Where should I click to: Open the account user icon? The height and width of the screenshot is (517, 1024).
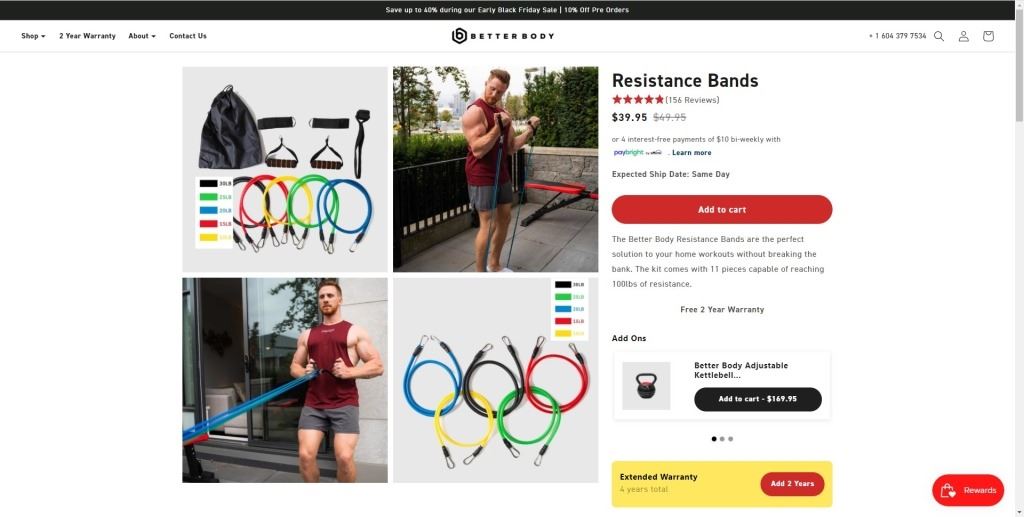pos(963,37)
